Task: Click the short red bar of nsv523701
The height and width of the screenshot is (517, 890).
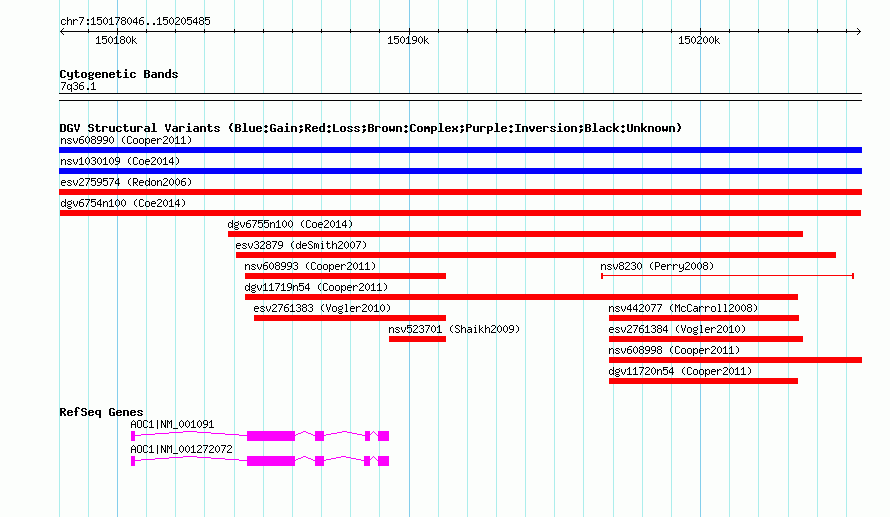Action: (417, 339)
